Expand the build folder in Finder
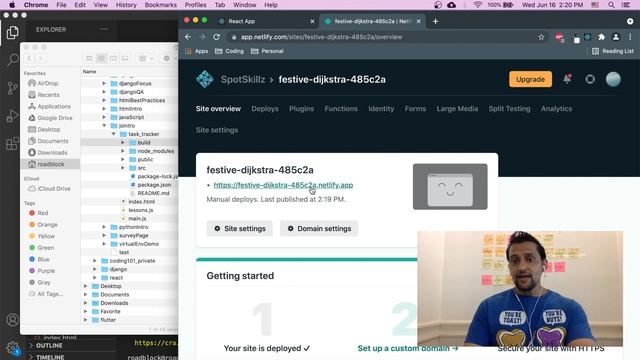Viewport: 640px width, 360px height. 122,142
